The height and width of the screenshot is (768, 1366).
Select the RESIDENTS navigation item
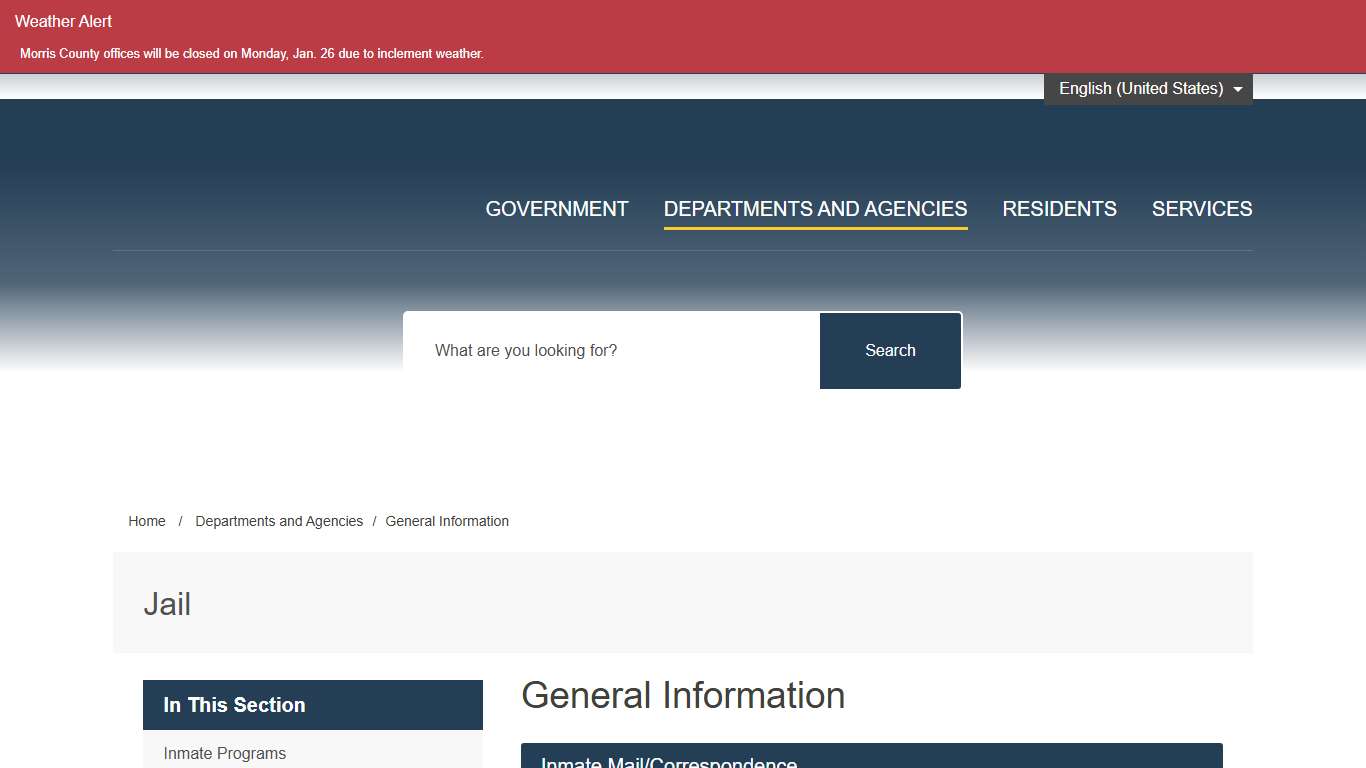pos(1059,209)
